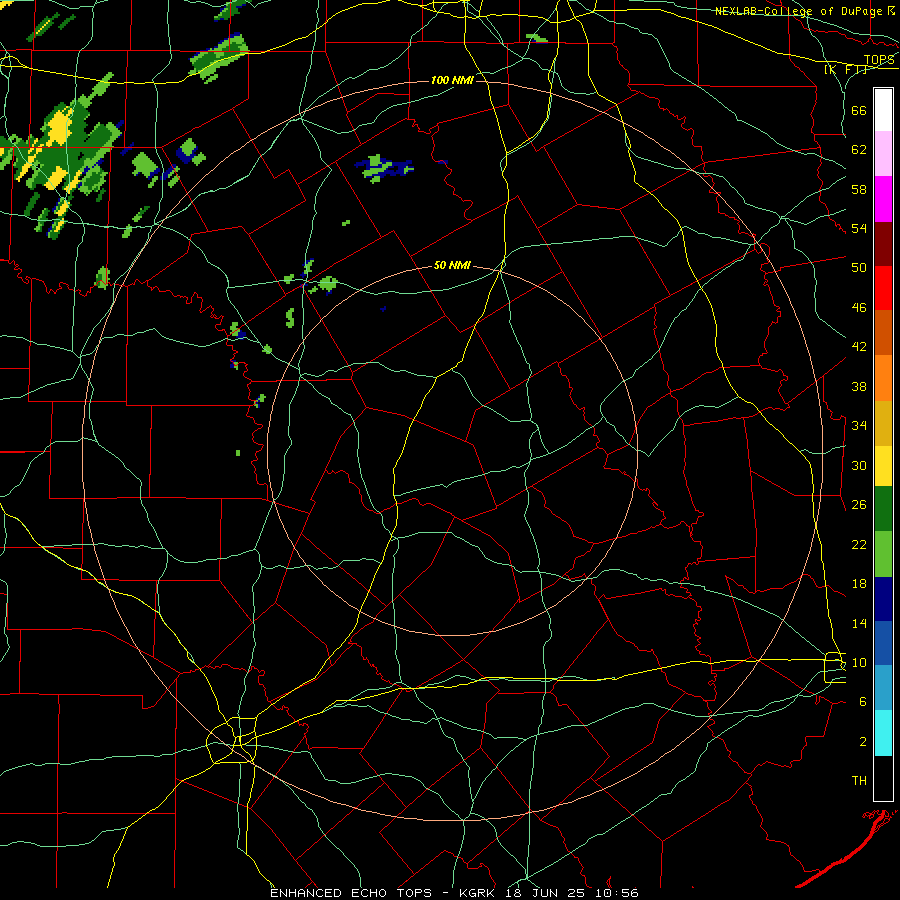Click the legend value 6
This screenshot has height=900, width=900.
(x=863, y=701)
